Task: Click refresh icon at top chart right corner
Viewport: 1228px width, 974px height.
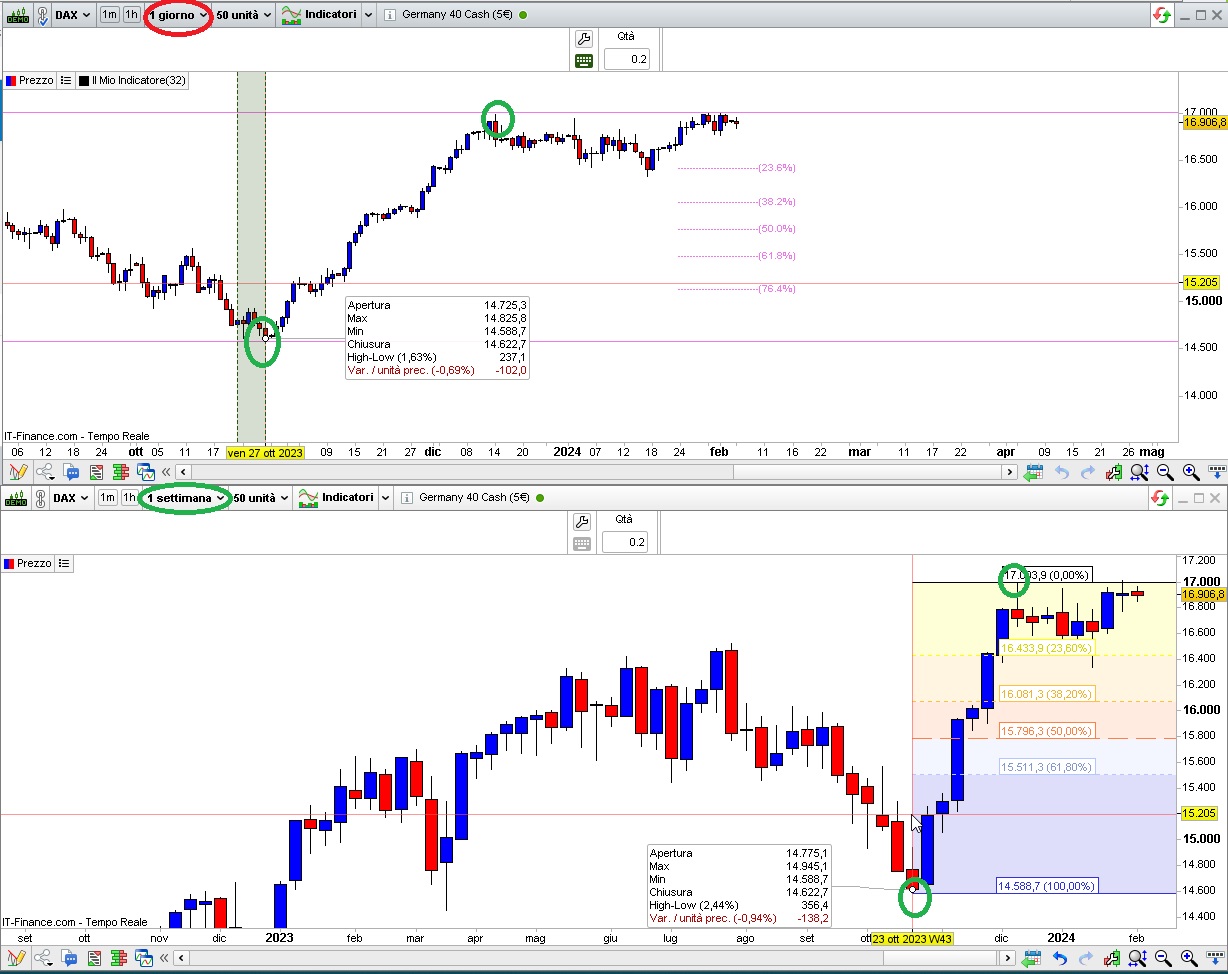Action: 1162,15
